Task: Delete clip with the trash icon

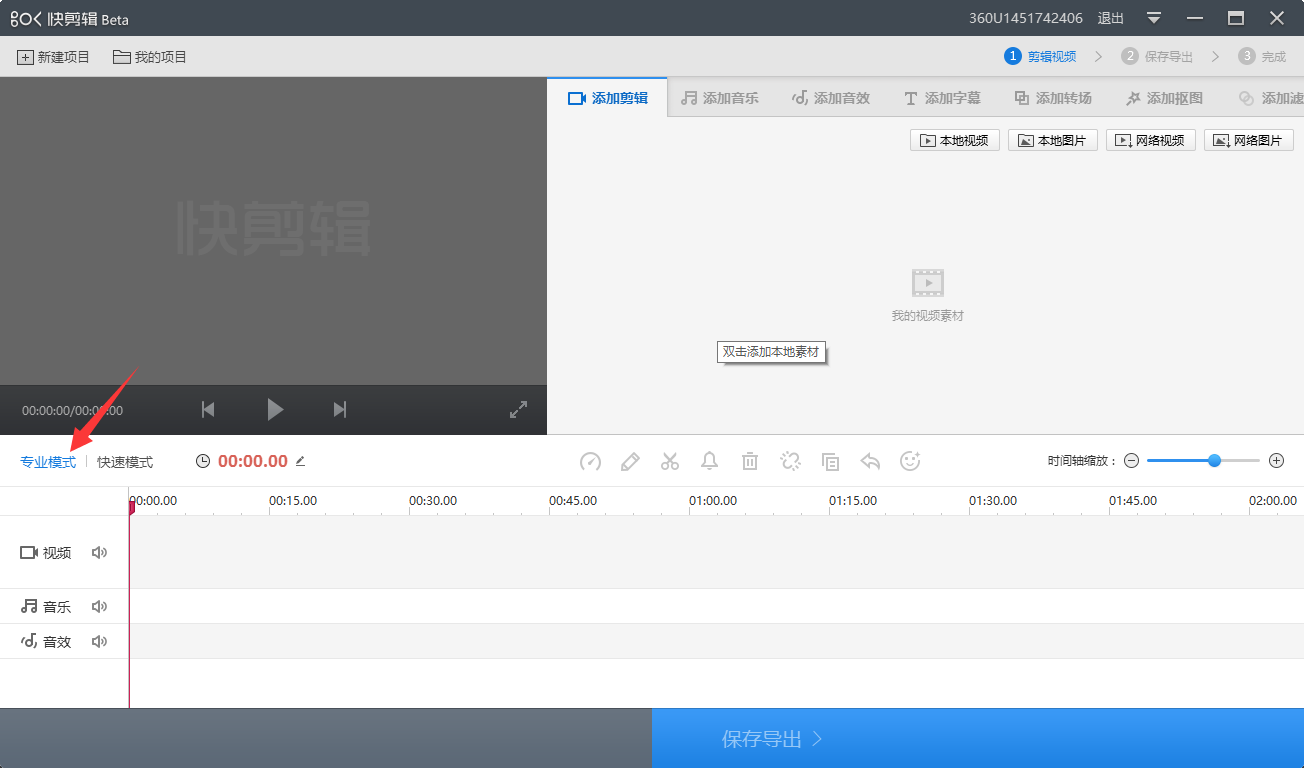Action: (750, 461)
